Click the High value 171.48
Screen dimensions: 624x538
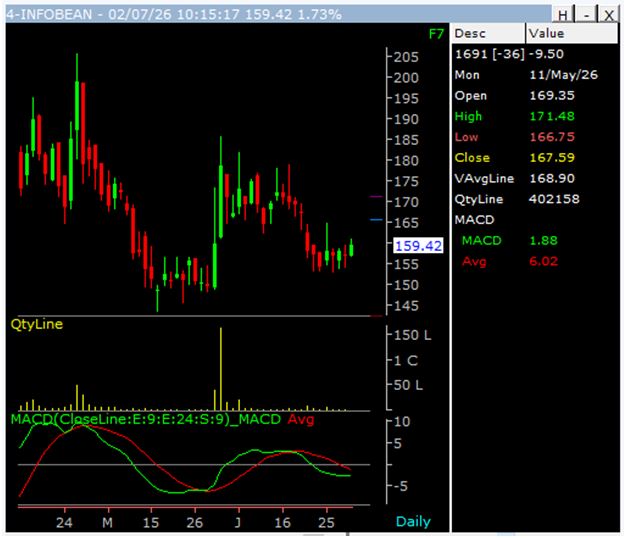tap(552, 116)
